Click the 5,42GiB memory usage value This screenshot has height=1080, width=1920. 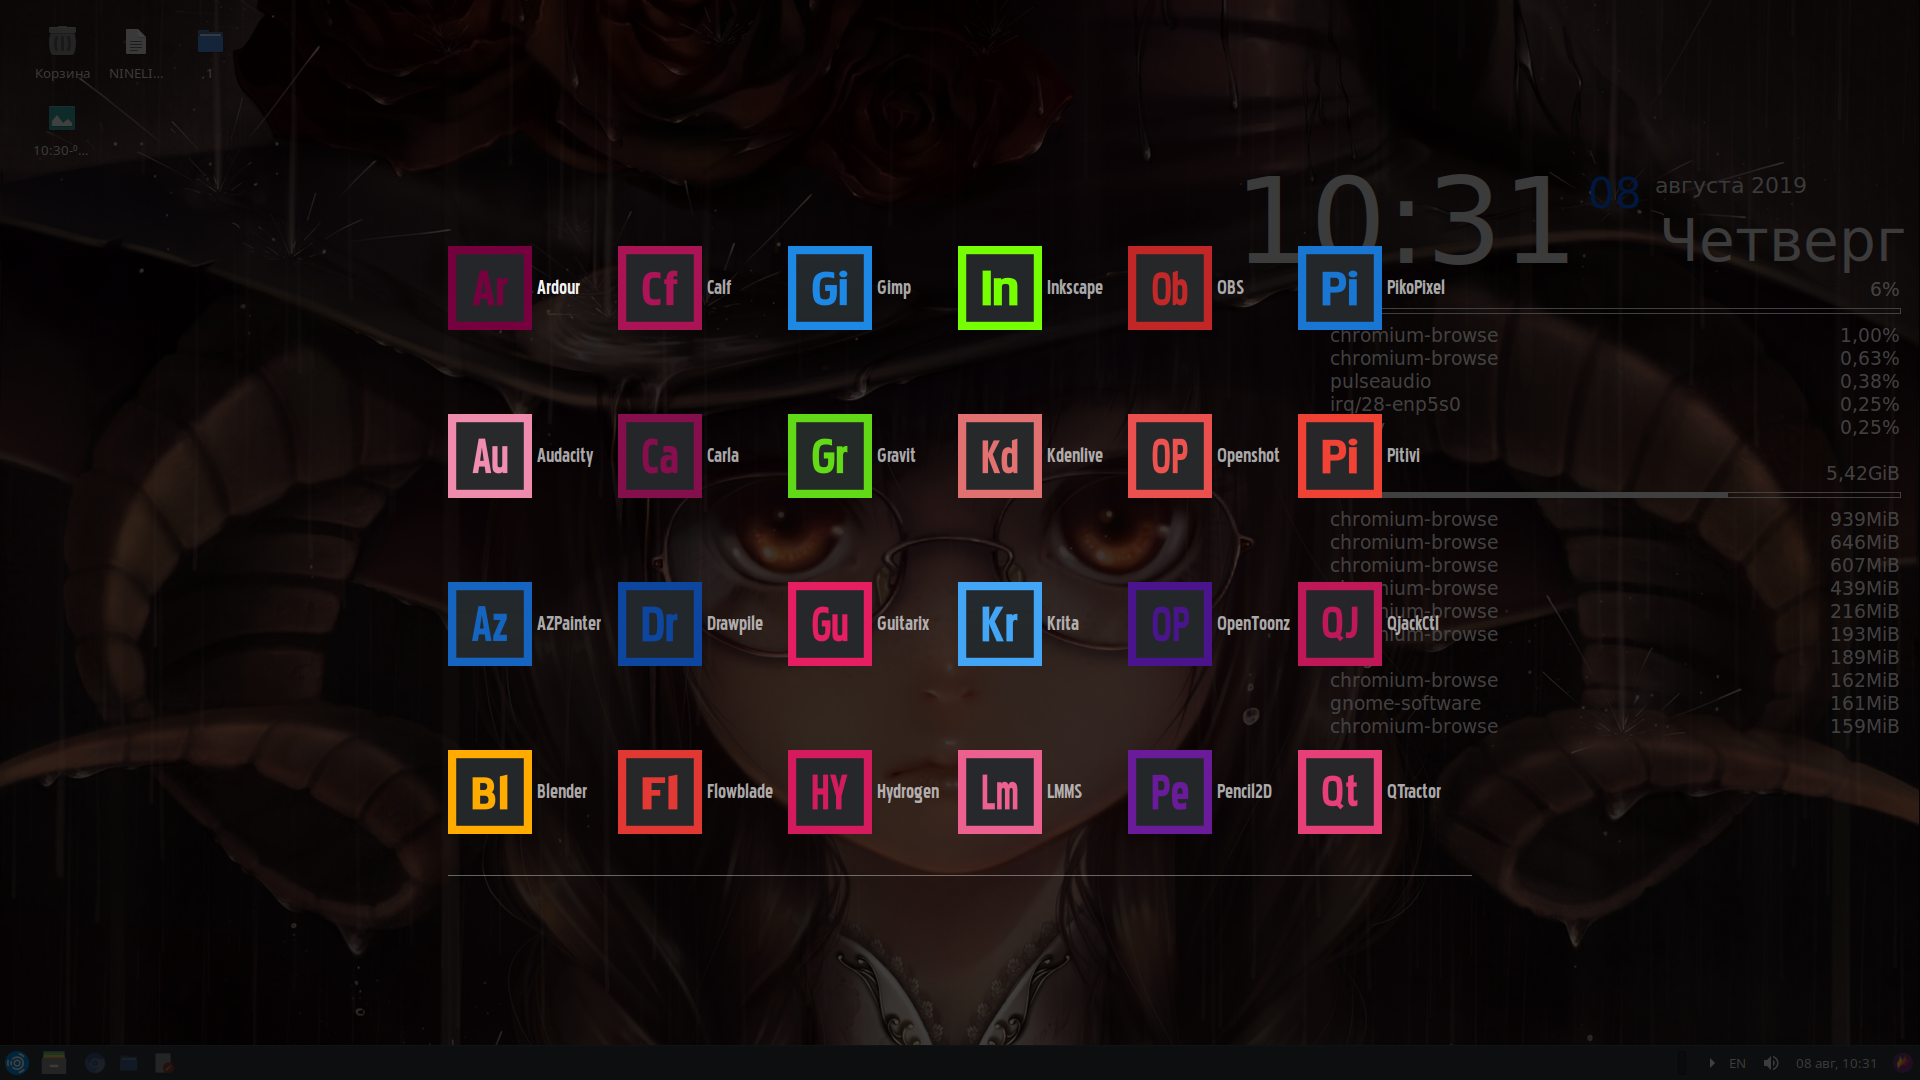(1862, 473)
